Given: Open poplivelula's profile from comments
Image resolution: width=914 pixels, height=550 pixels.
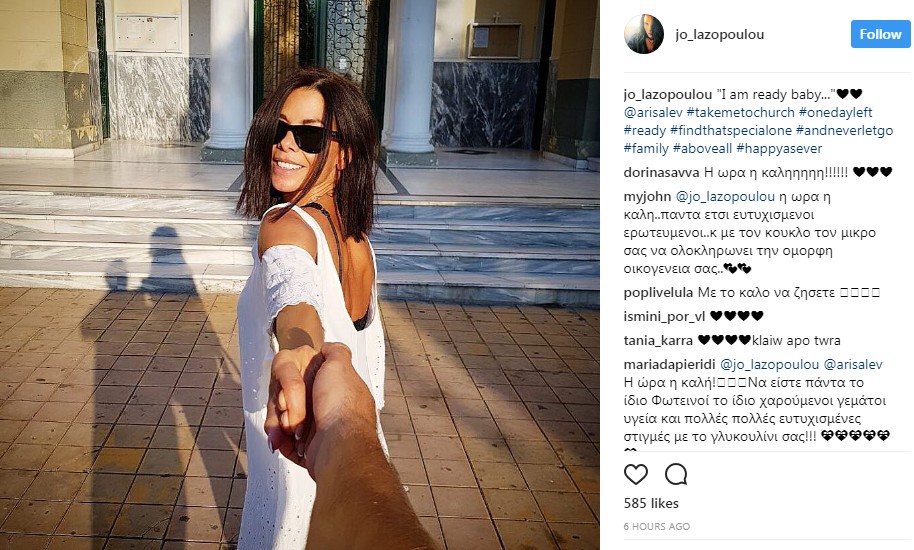Looking at the screenshot, I should (658, 292).
